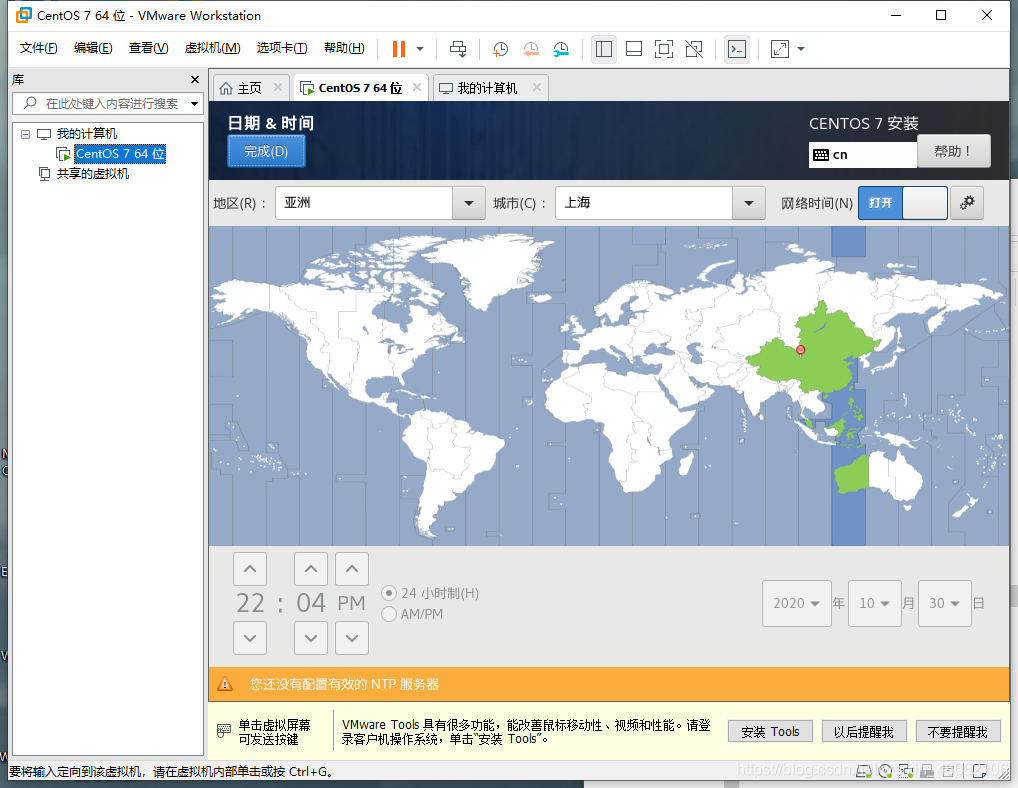The image size is (1018, 788).
Task: Open NTP settings gear icon
Action: (x=967, y=203)
